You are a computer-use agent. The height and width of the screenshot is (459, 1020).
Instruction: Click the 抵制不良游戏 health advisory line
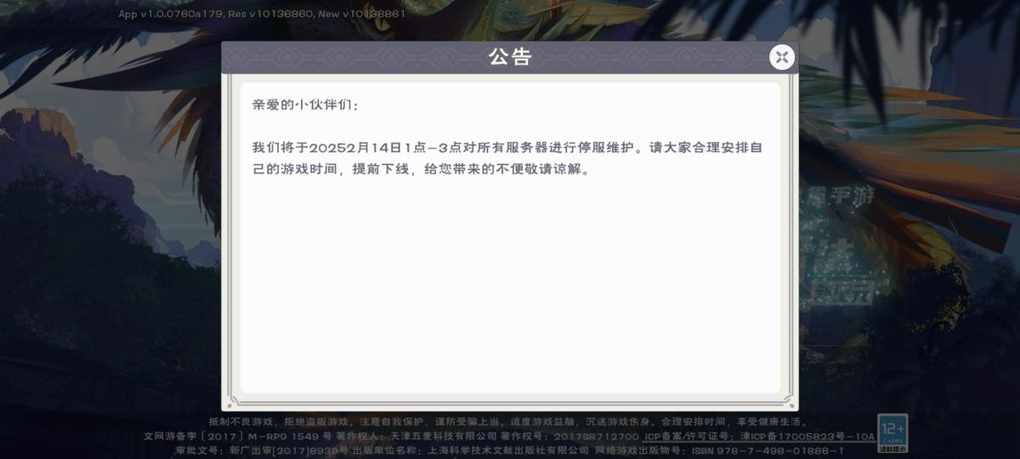[508, 422]
